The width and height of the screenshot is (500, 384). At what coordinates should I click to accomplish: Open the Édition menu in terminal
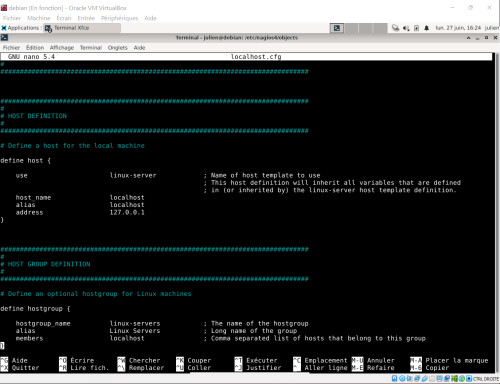click(35, 48)
